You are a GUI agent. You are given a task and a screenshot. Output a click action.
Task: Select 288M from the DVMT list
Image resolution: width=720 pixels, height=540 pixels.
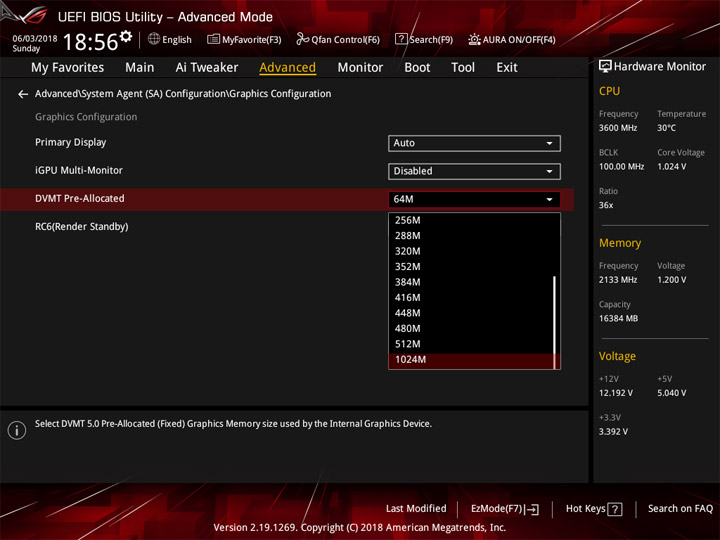(x=471, y=236)
